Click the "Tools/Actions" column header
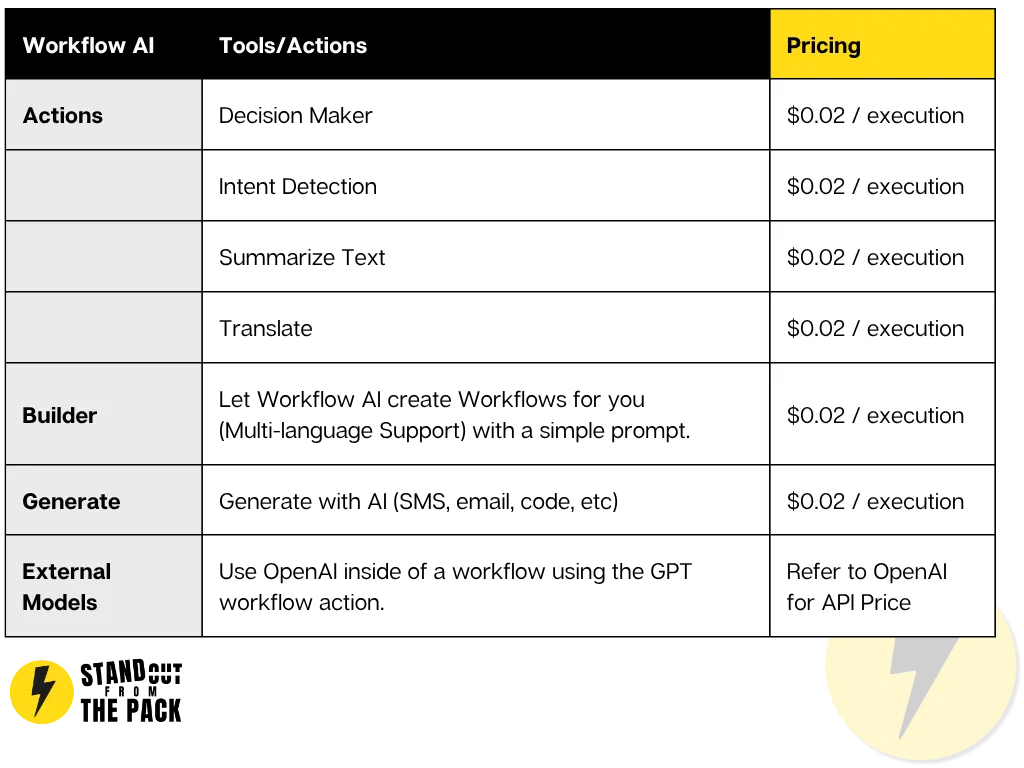 coord(293,45)
